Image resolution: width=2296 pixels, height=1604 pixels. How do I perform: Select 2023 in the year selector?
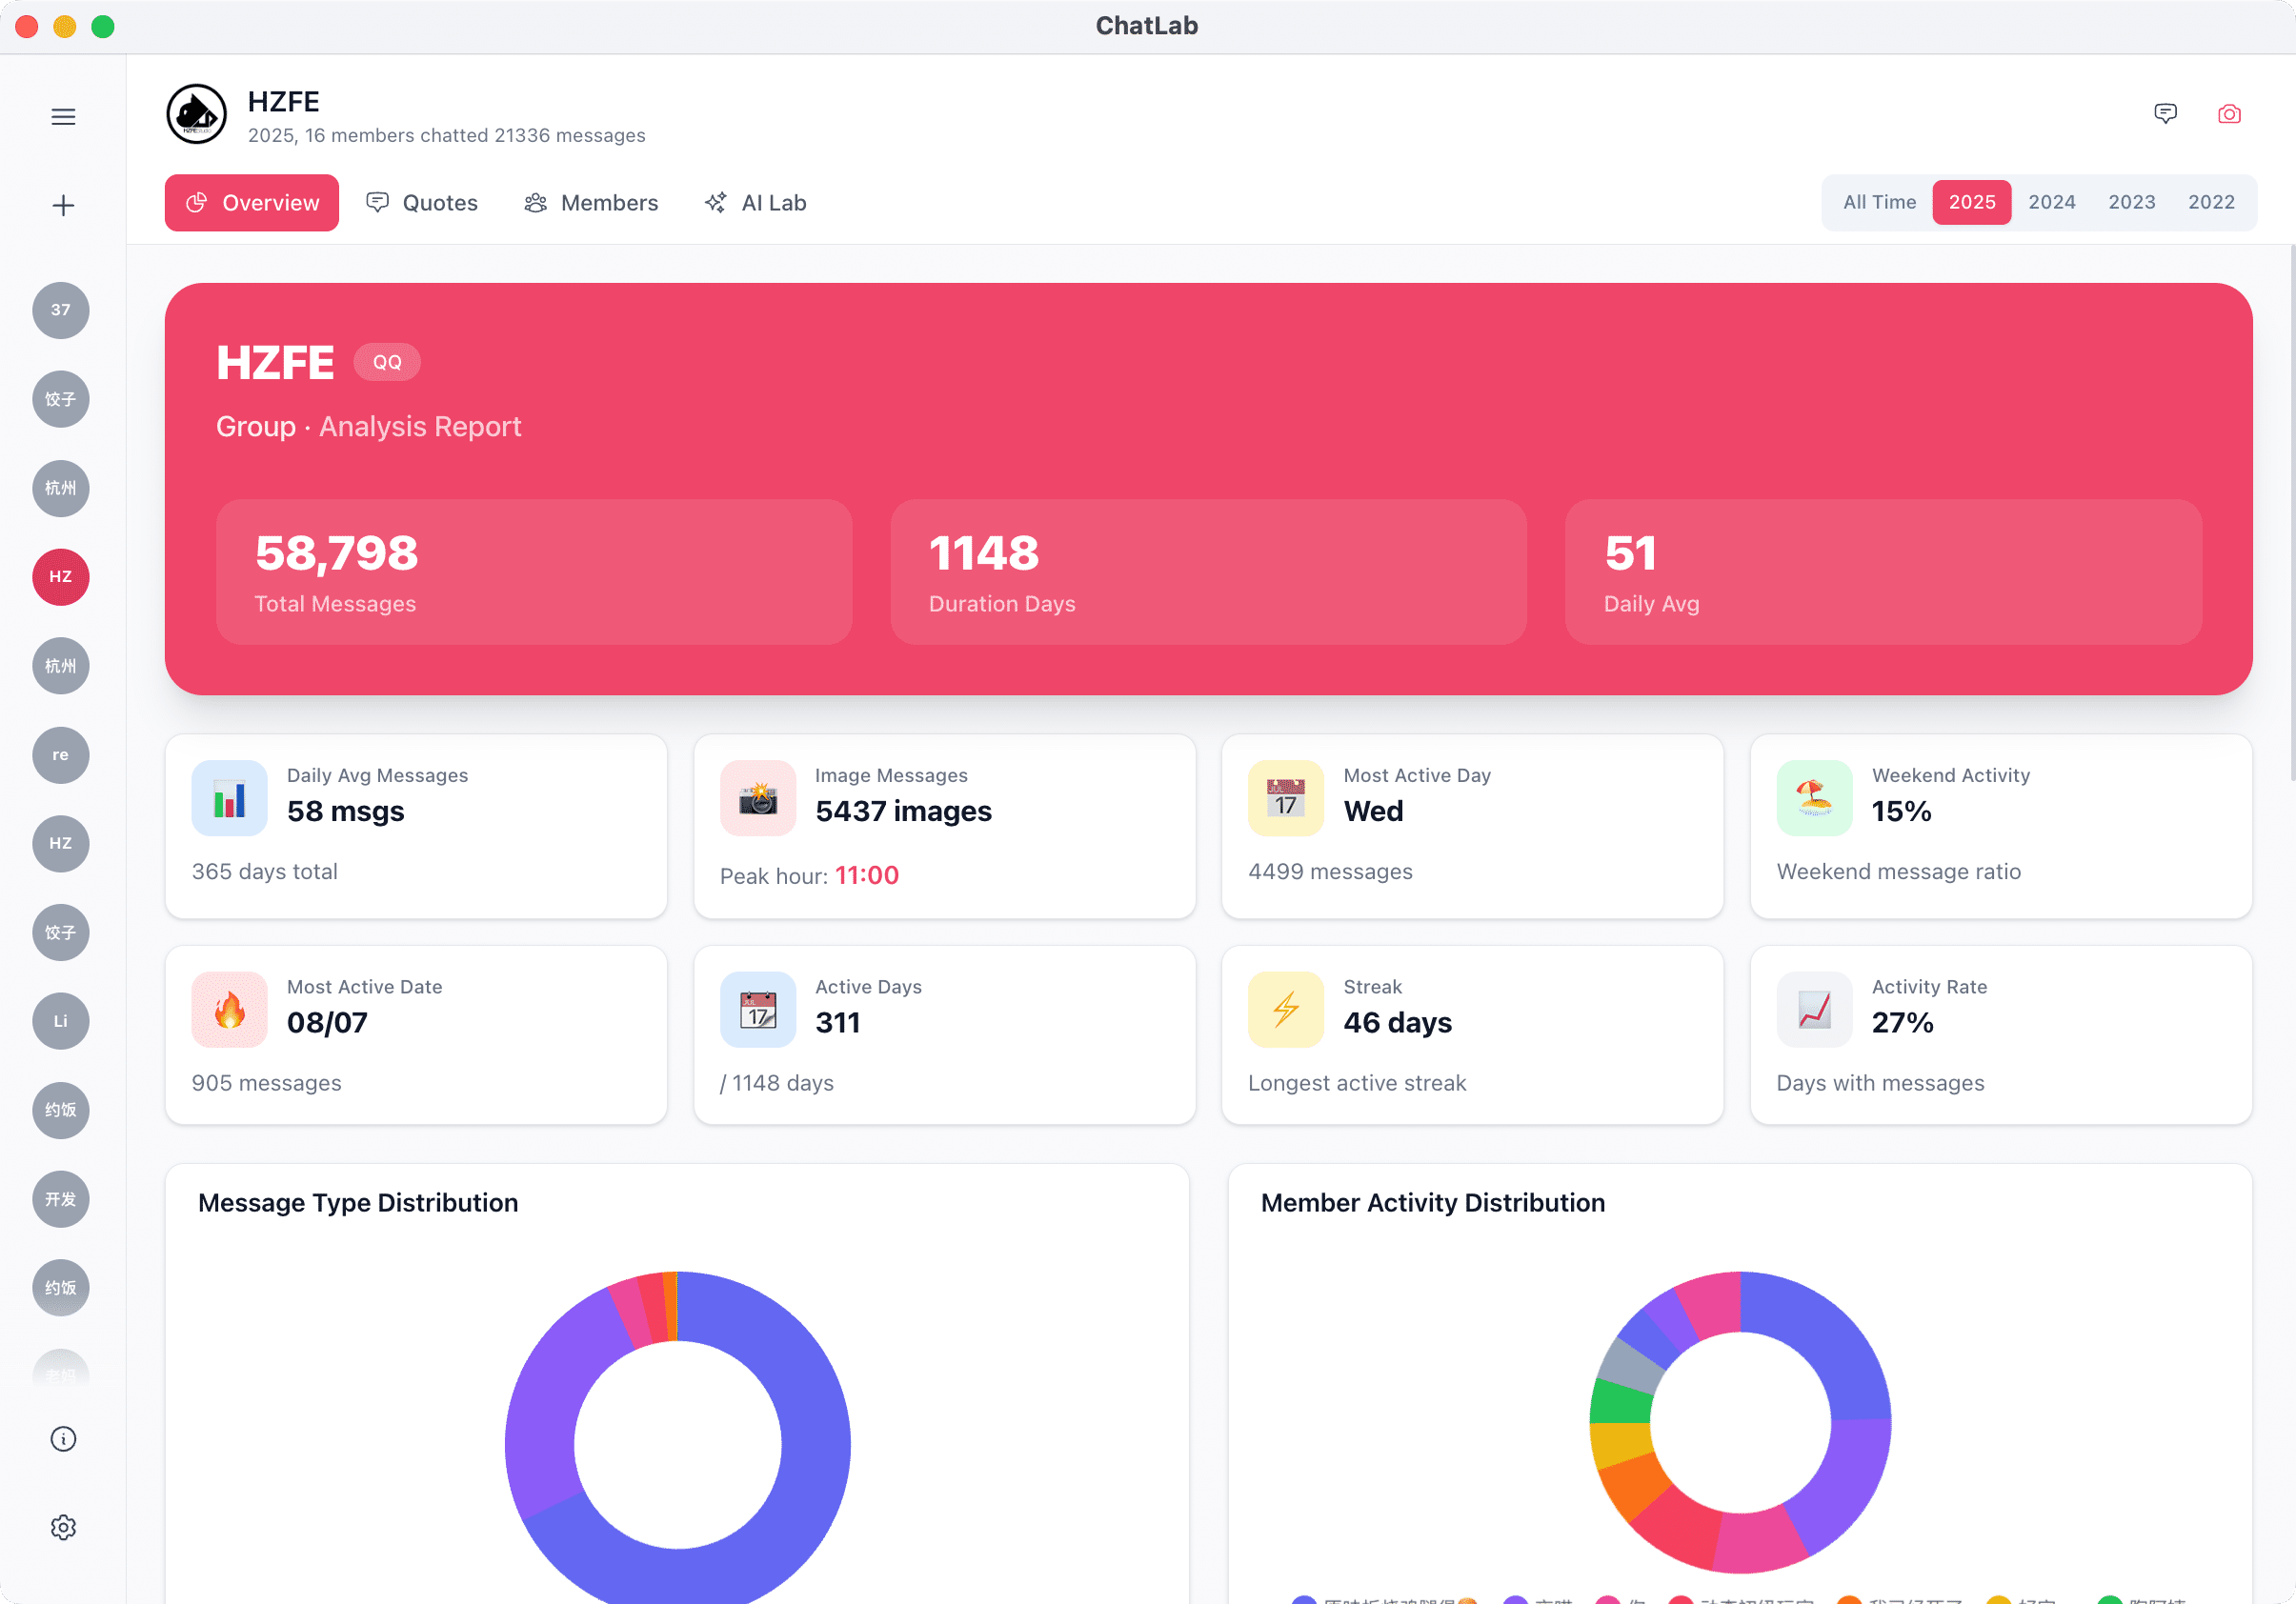point(2132,202)
